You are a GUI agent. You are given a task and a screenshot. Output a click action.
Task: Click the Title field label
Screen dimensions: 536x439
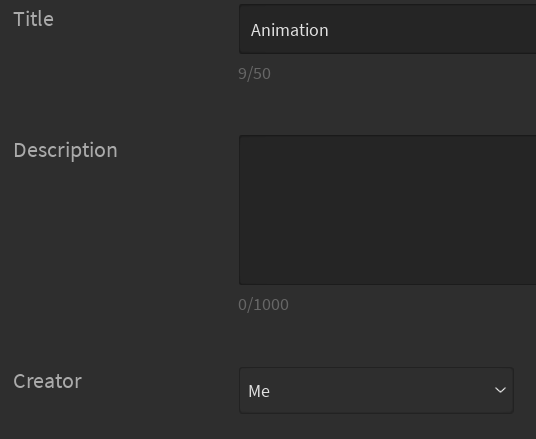34,19
